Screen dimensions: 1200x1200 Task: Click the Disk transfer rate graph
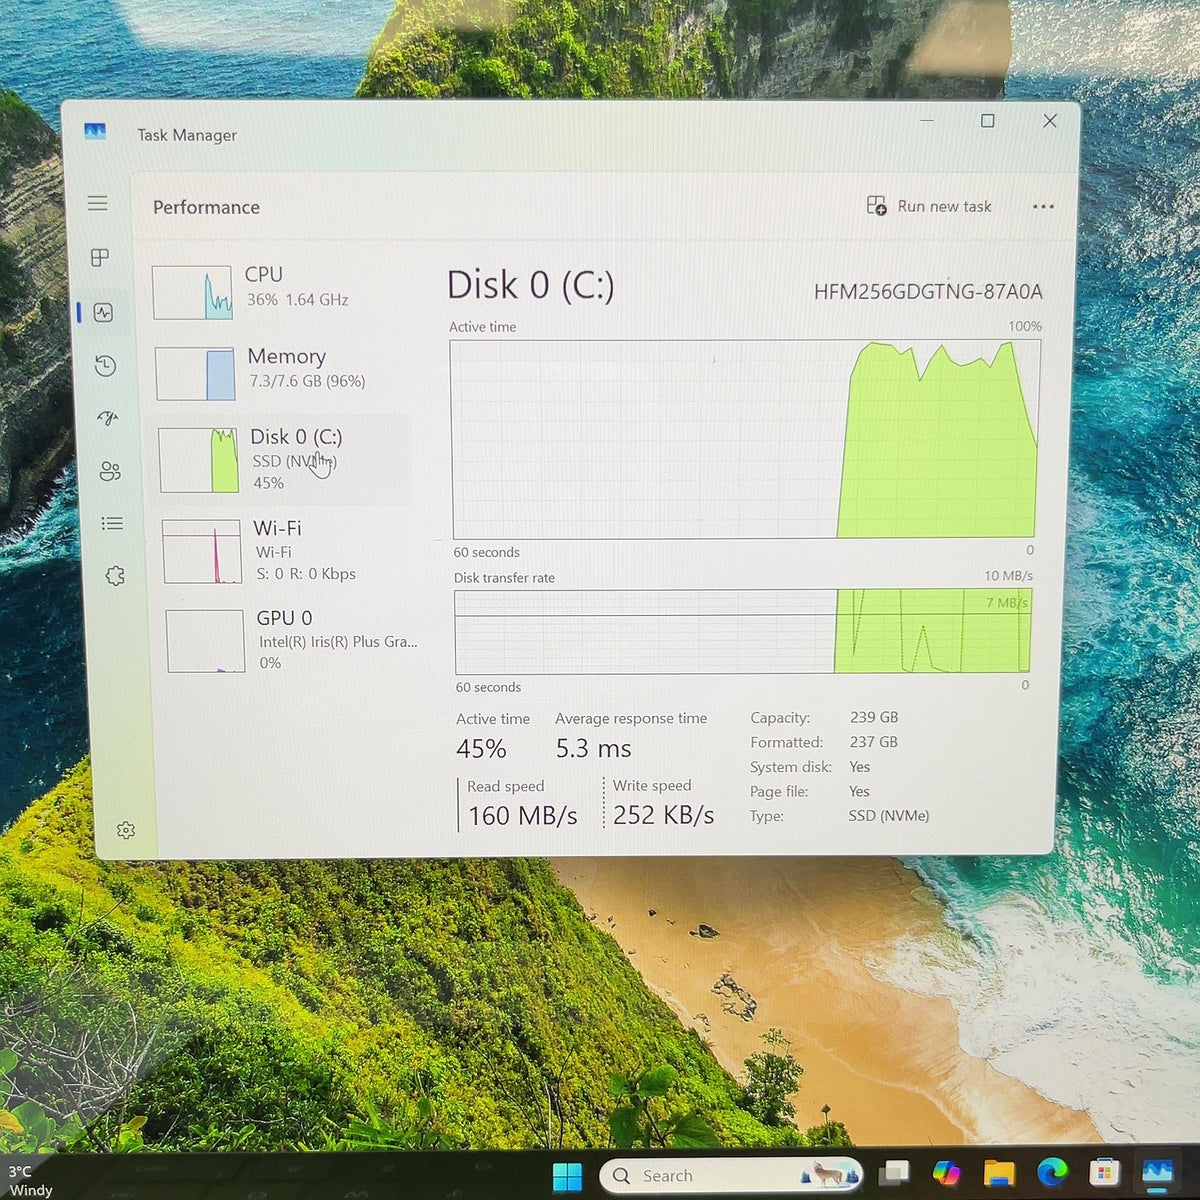point(743,632)
